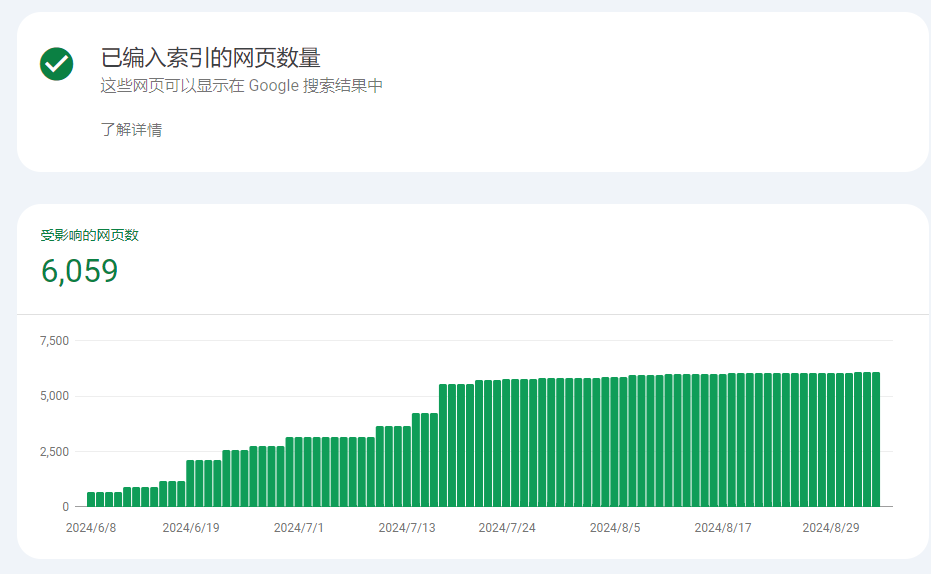The width and height of the screenshot is (931, 574).
Task: Click the green checkmark status icon
Action: pos(56,64)
